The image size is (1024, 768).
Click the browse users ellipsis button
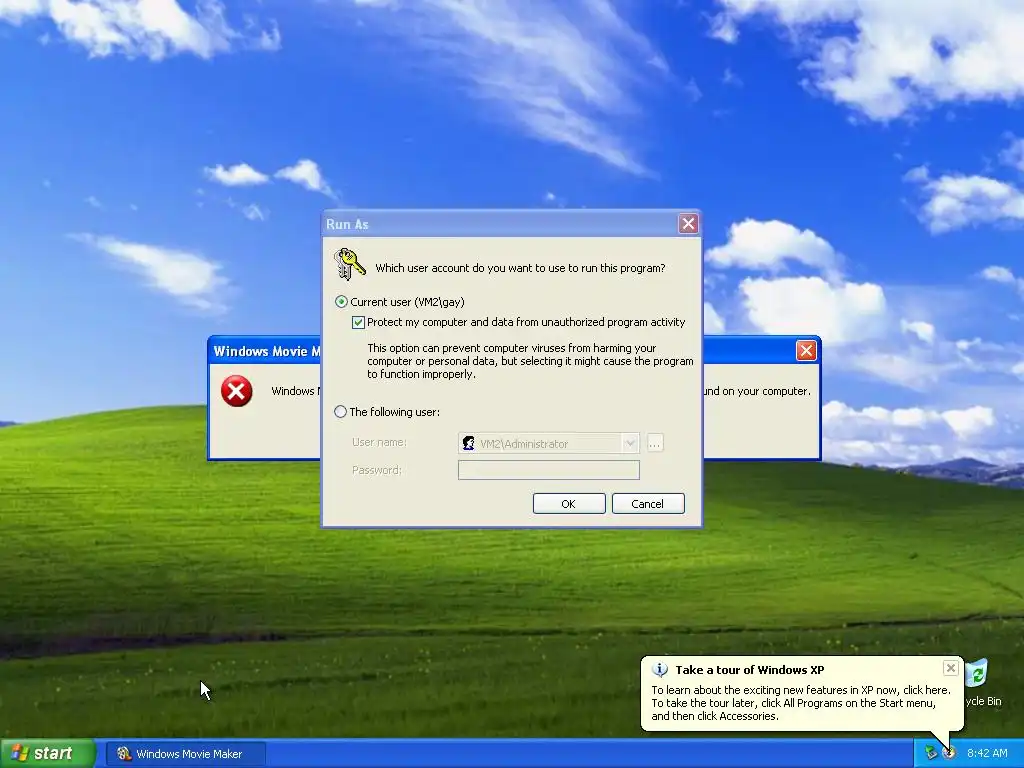655,443
